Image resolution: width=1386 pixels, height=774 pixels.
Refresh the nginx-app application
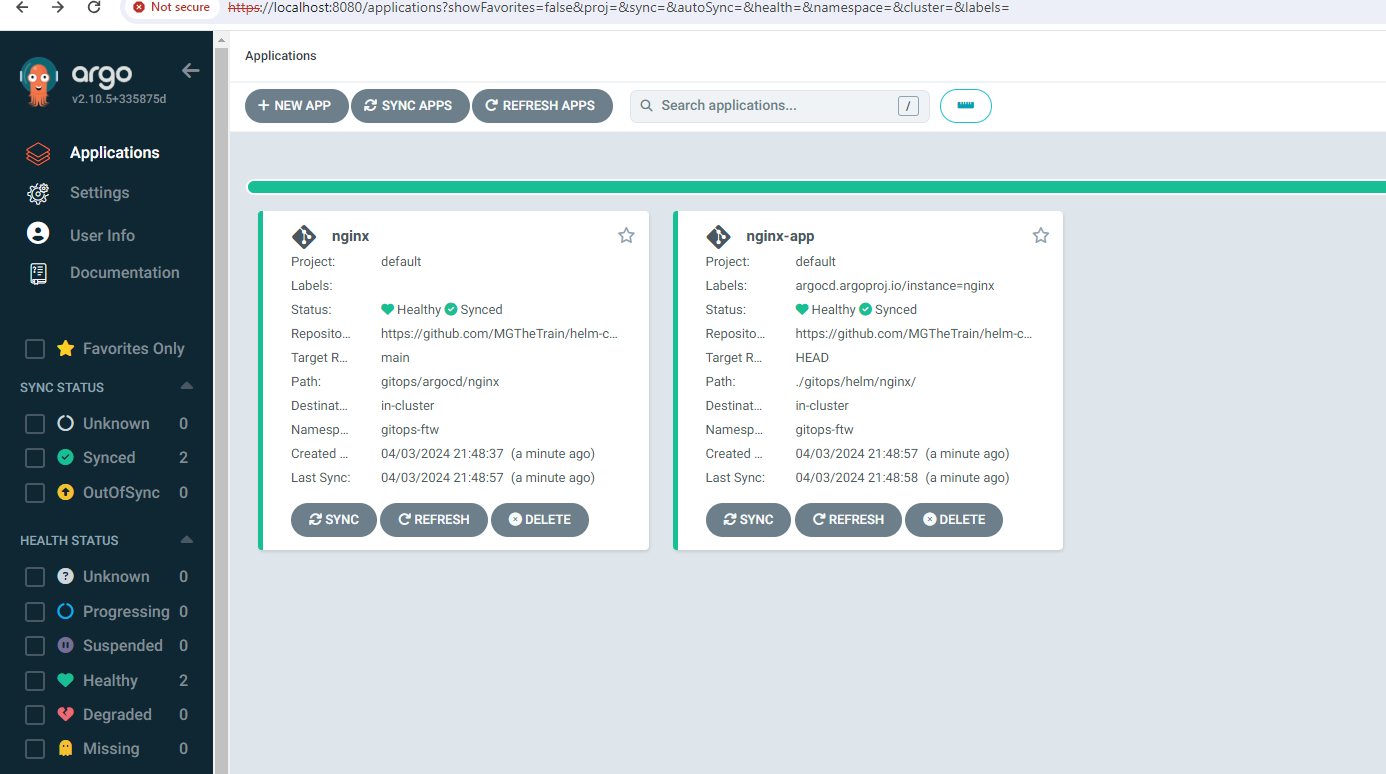click(x=848, y=520)
